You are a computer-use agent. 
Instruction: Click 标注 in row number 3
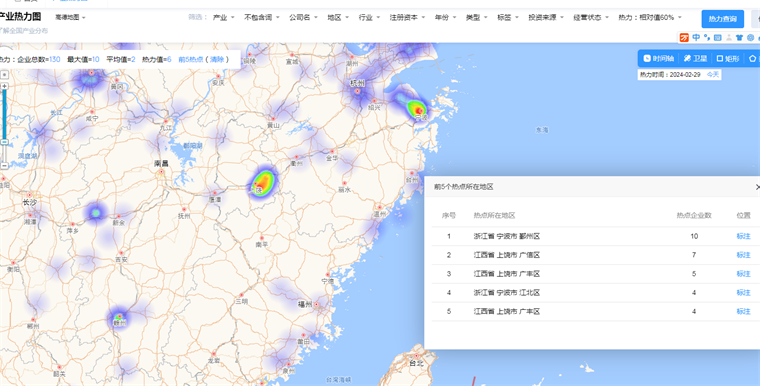click(x=743, y=274)
